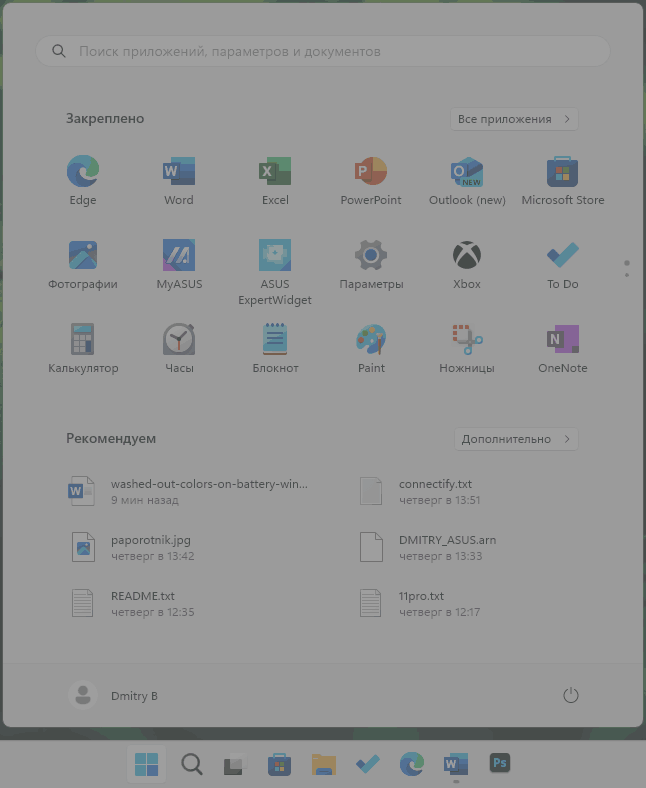Click Дополнительно button in recommendations
Image resolution: width=646 pixels, height=788 pixels.
tap(516, 439)
